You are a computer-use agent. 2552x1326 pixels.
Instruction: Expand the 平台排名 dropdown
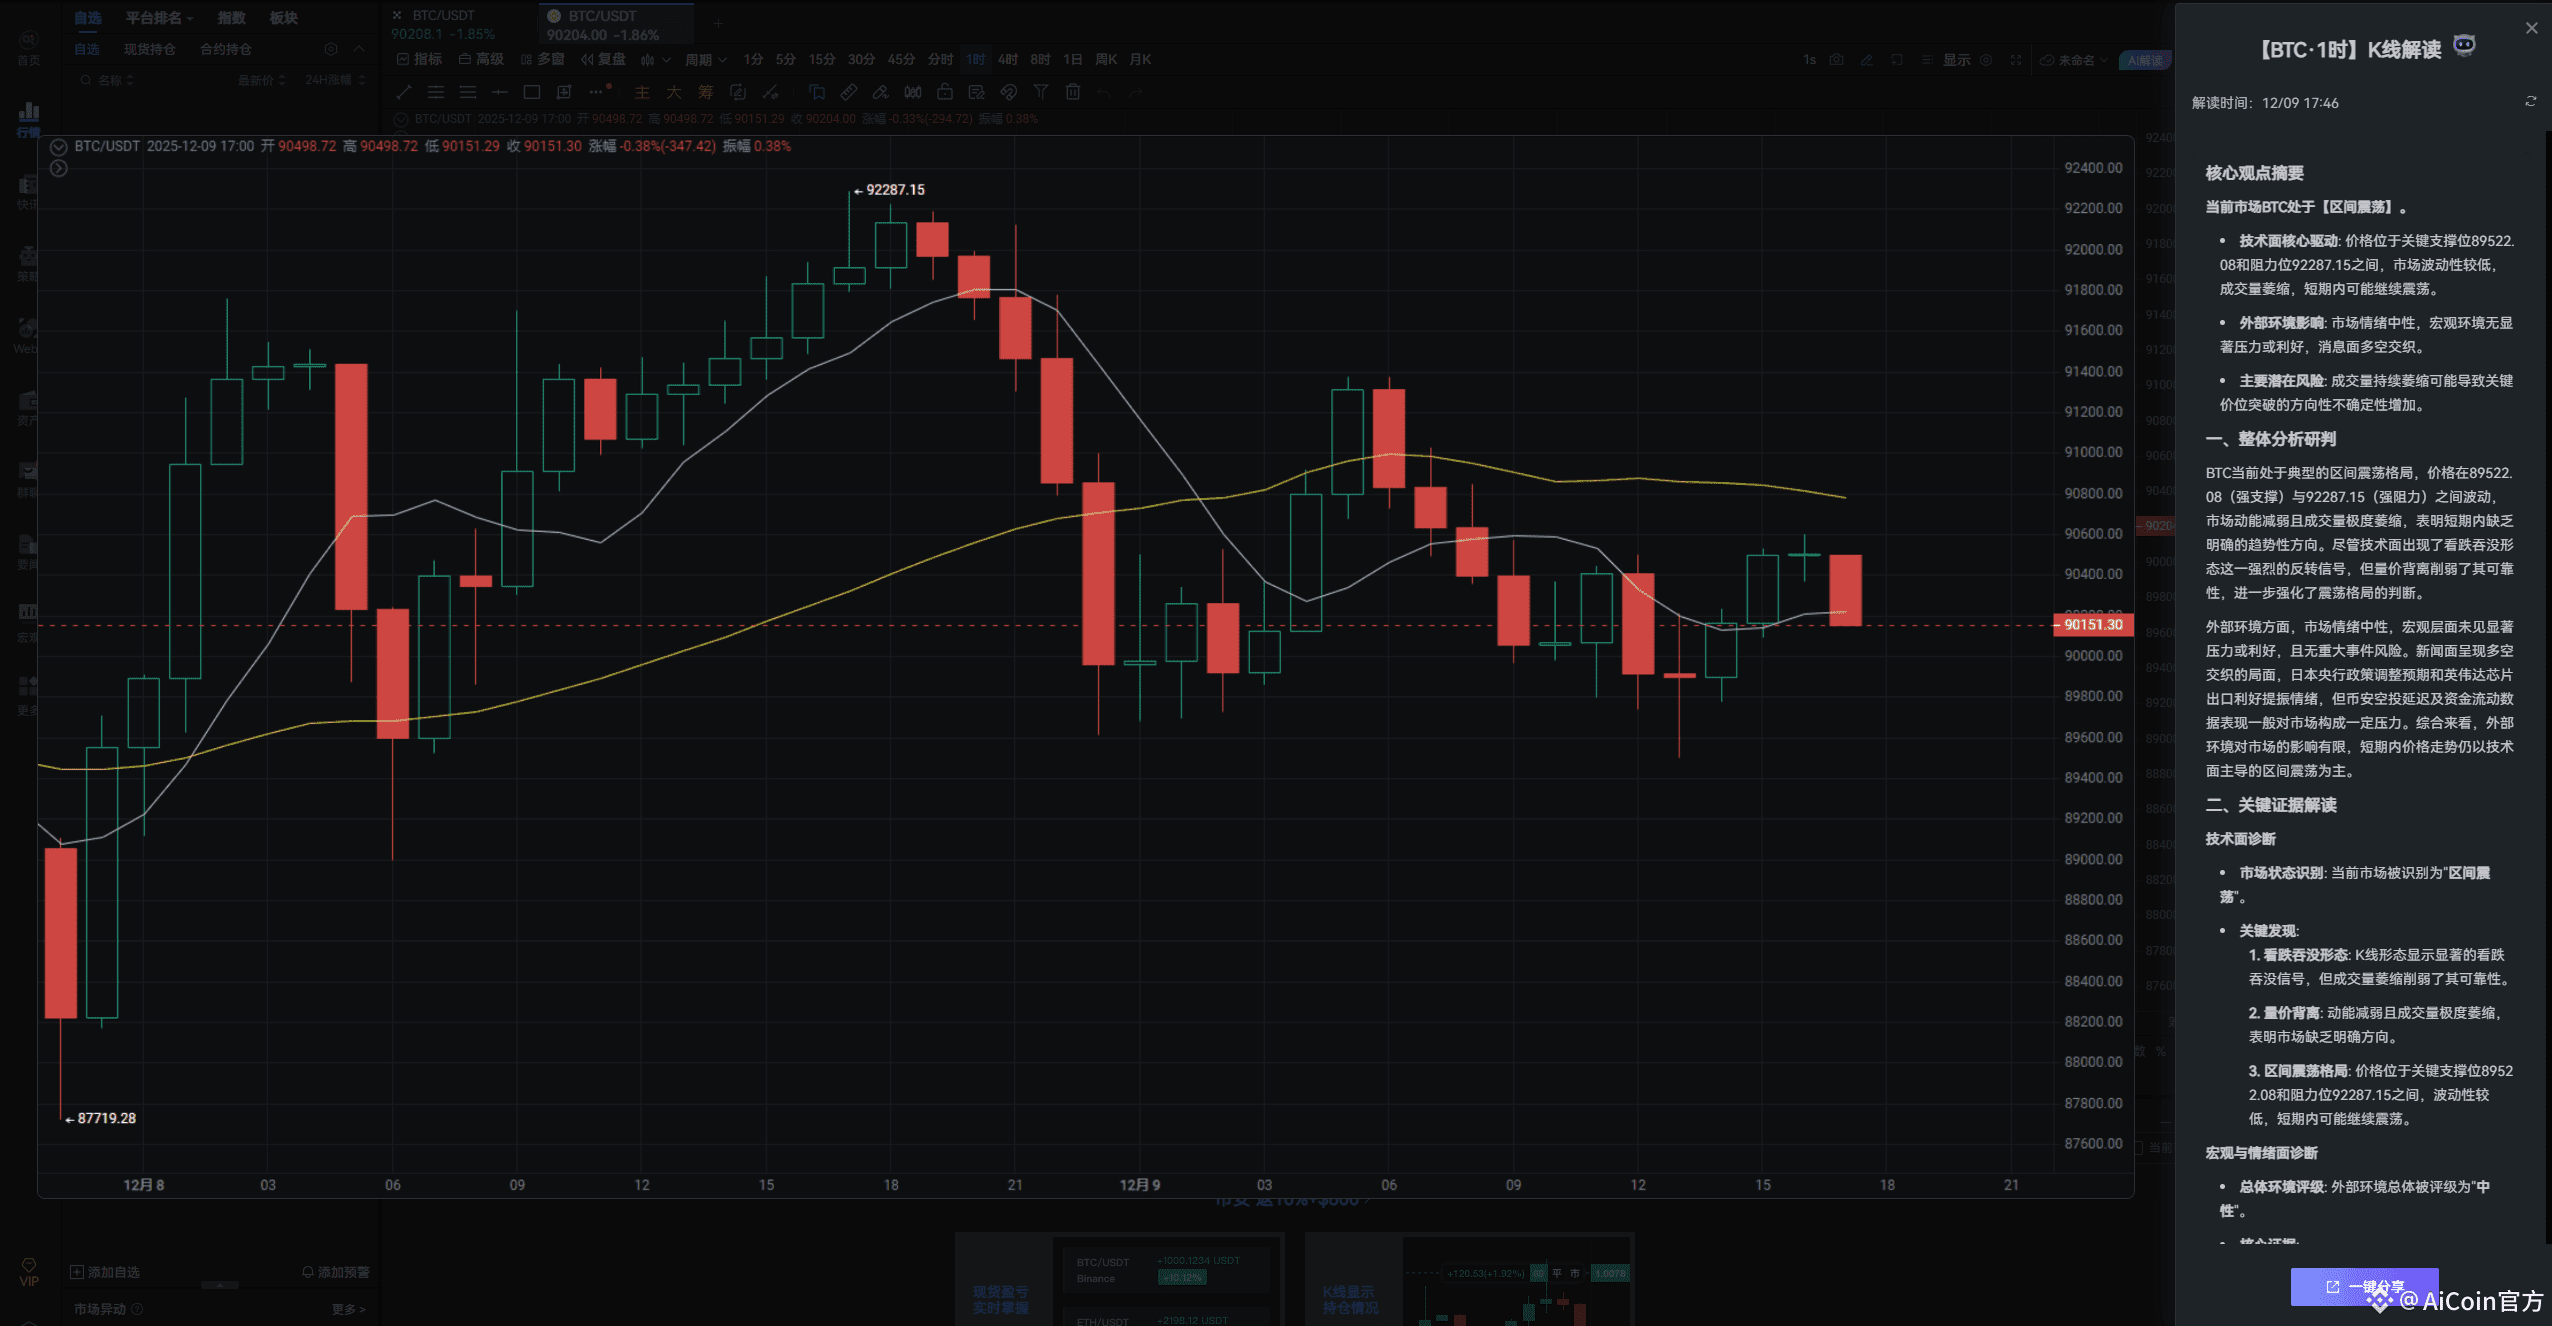click(158, 18)
